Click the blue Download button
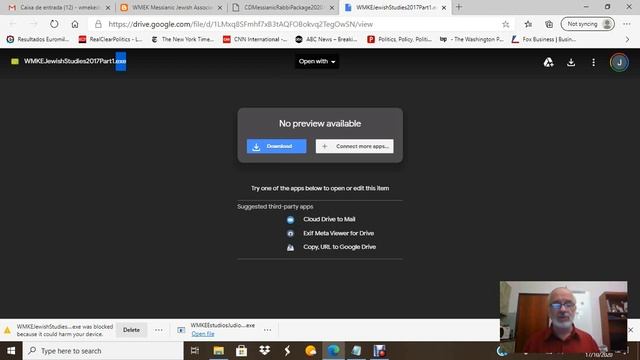The image size is (640, 360). (x=276, y=146)
